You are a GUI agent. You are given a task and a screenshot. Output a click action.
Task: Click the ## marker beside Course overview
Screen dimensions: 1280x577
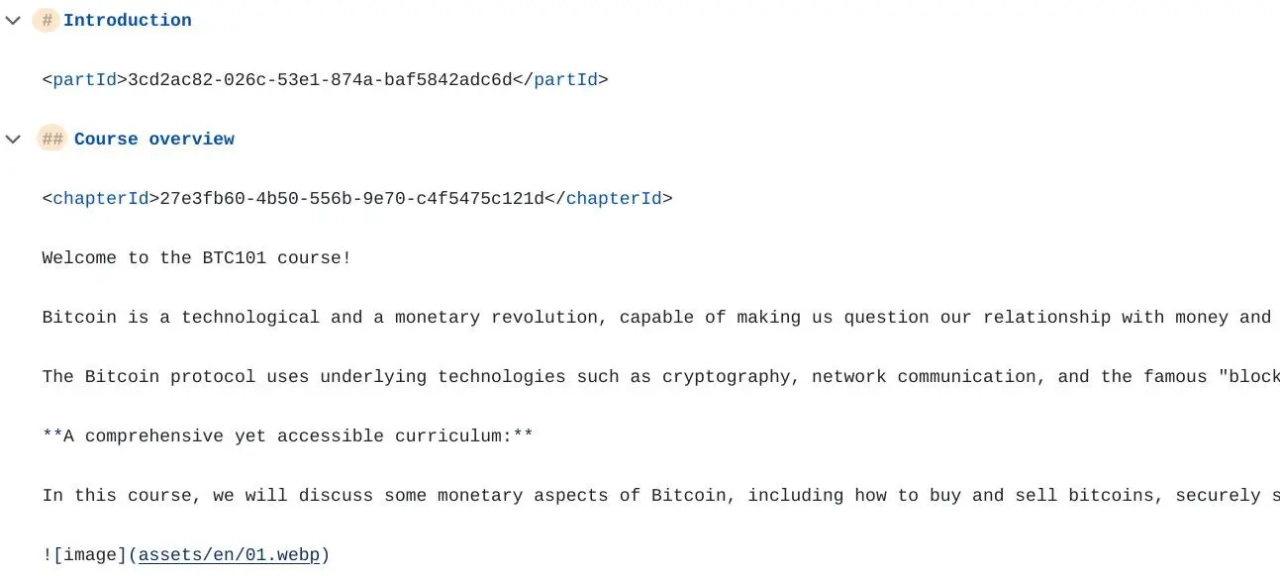pyautogui.click(x=52, y=139)
